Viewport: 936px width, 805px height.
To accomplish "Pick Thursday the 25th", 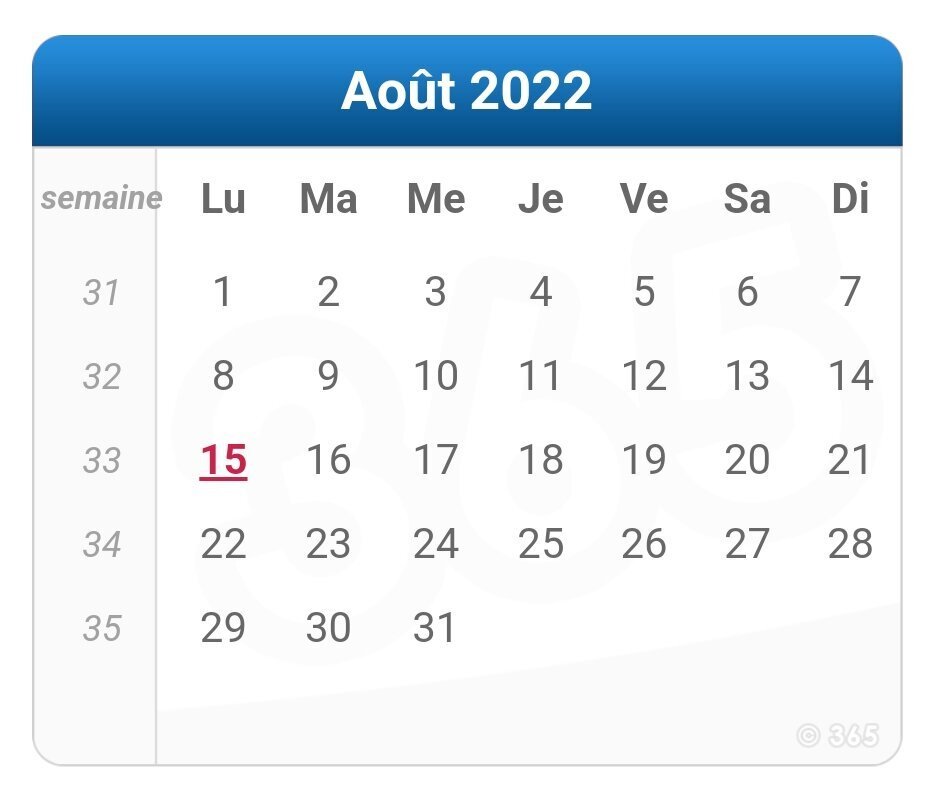I will (541, 544).
